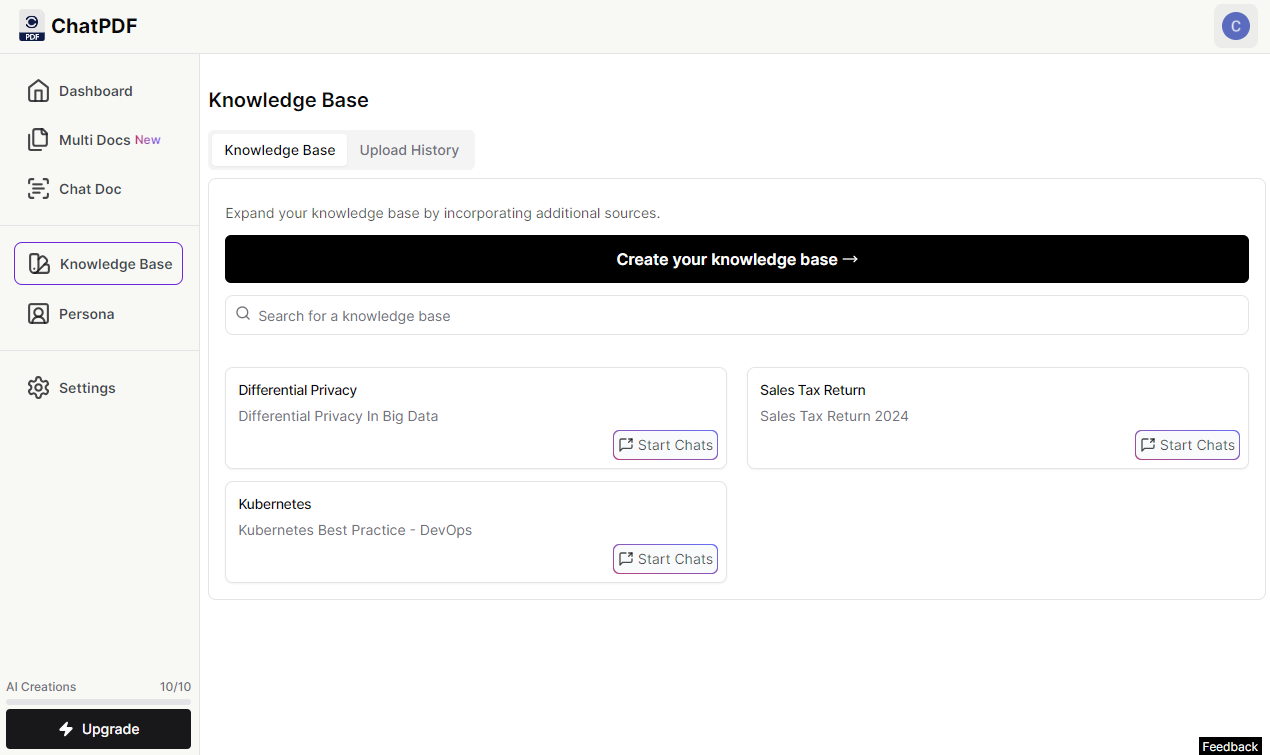Click the Dashboard home icon
Screen dimensions: 1270x755
point(38,91)
